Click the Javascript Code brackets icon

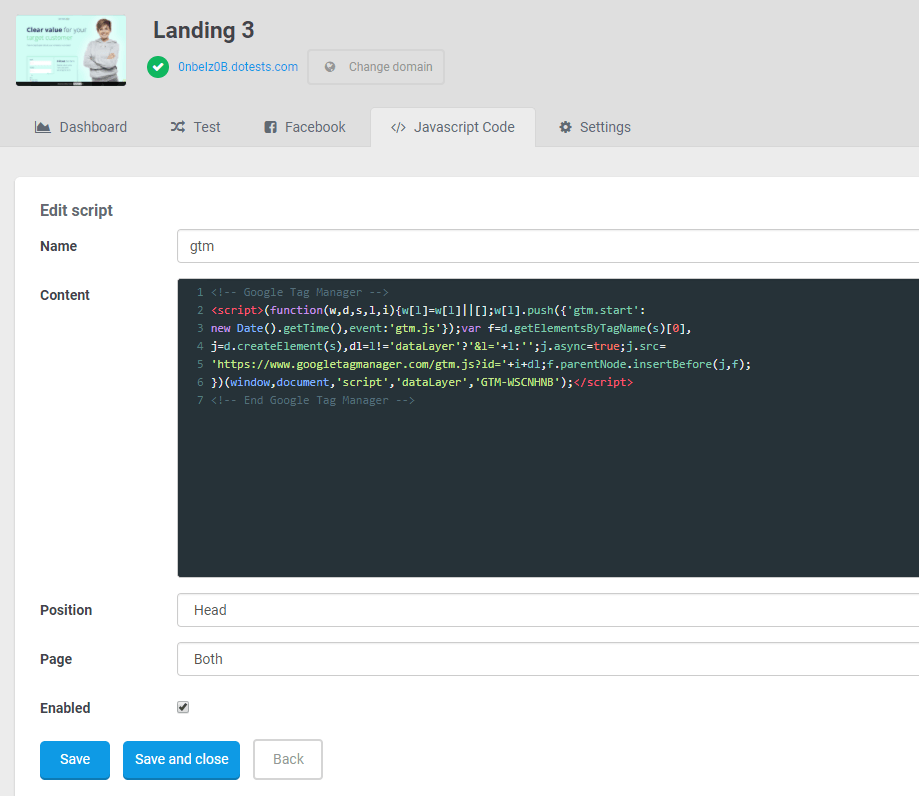pos(399,127)
